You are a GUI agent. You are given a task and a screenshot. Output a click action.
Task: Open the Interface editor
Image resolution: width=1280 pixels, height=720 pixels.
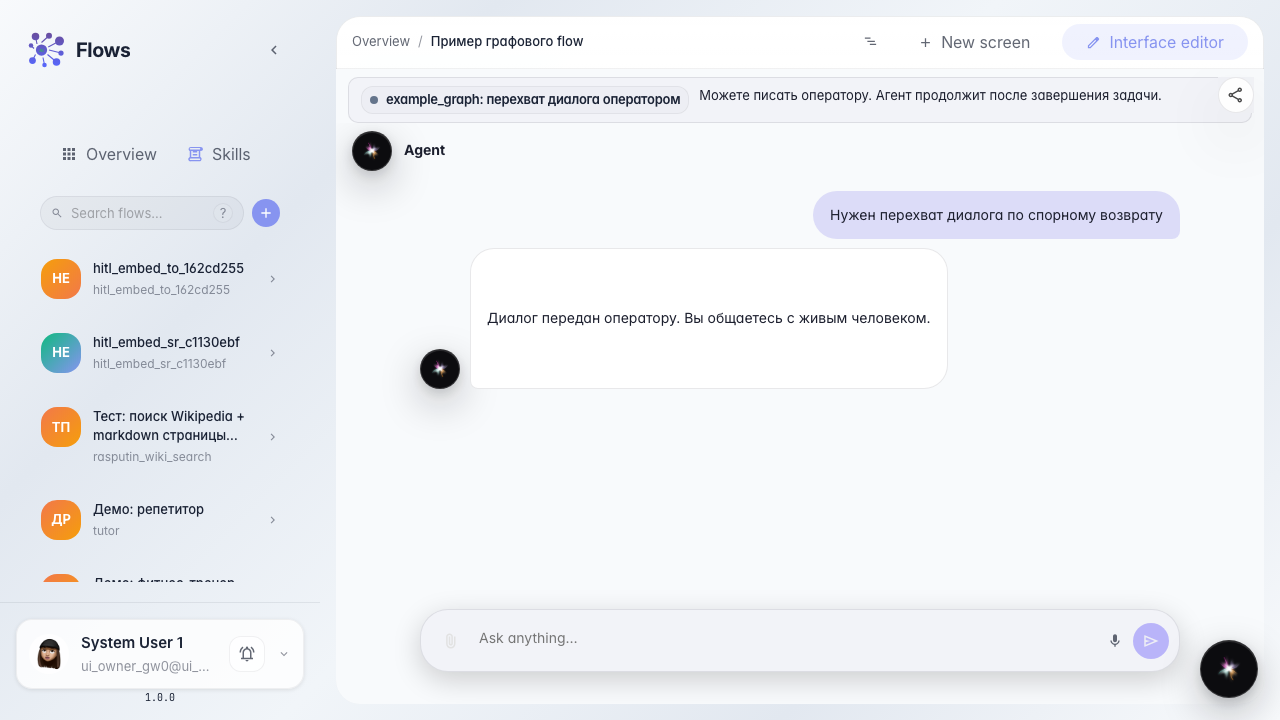pos(1155,42)
